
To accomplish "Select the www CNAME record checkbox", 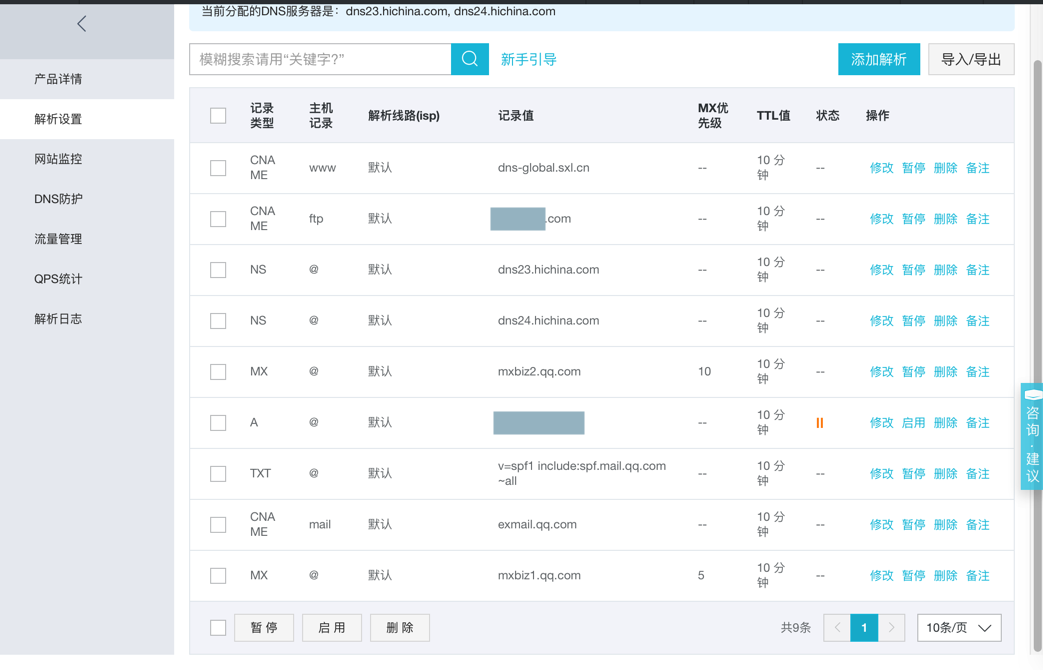I will pos(218,168).
